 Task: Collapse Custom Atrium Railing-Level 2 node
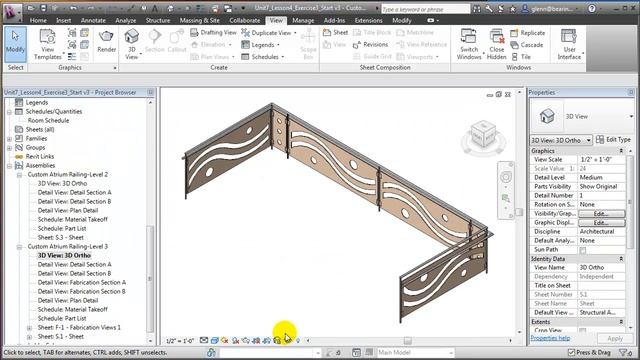[x=19, y=175]
